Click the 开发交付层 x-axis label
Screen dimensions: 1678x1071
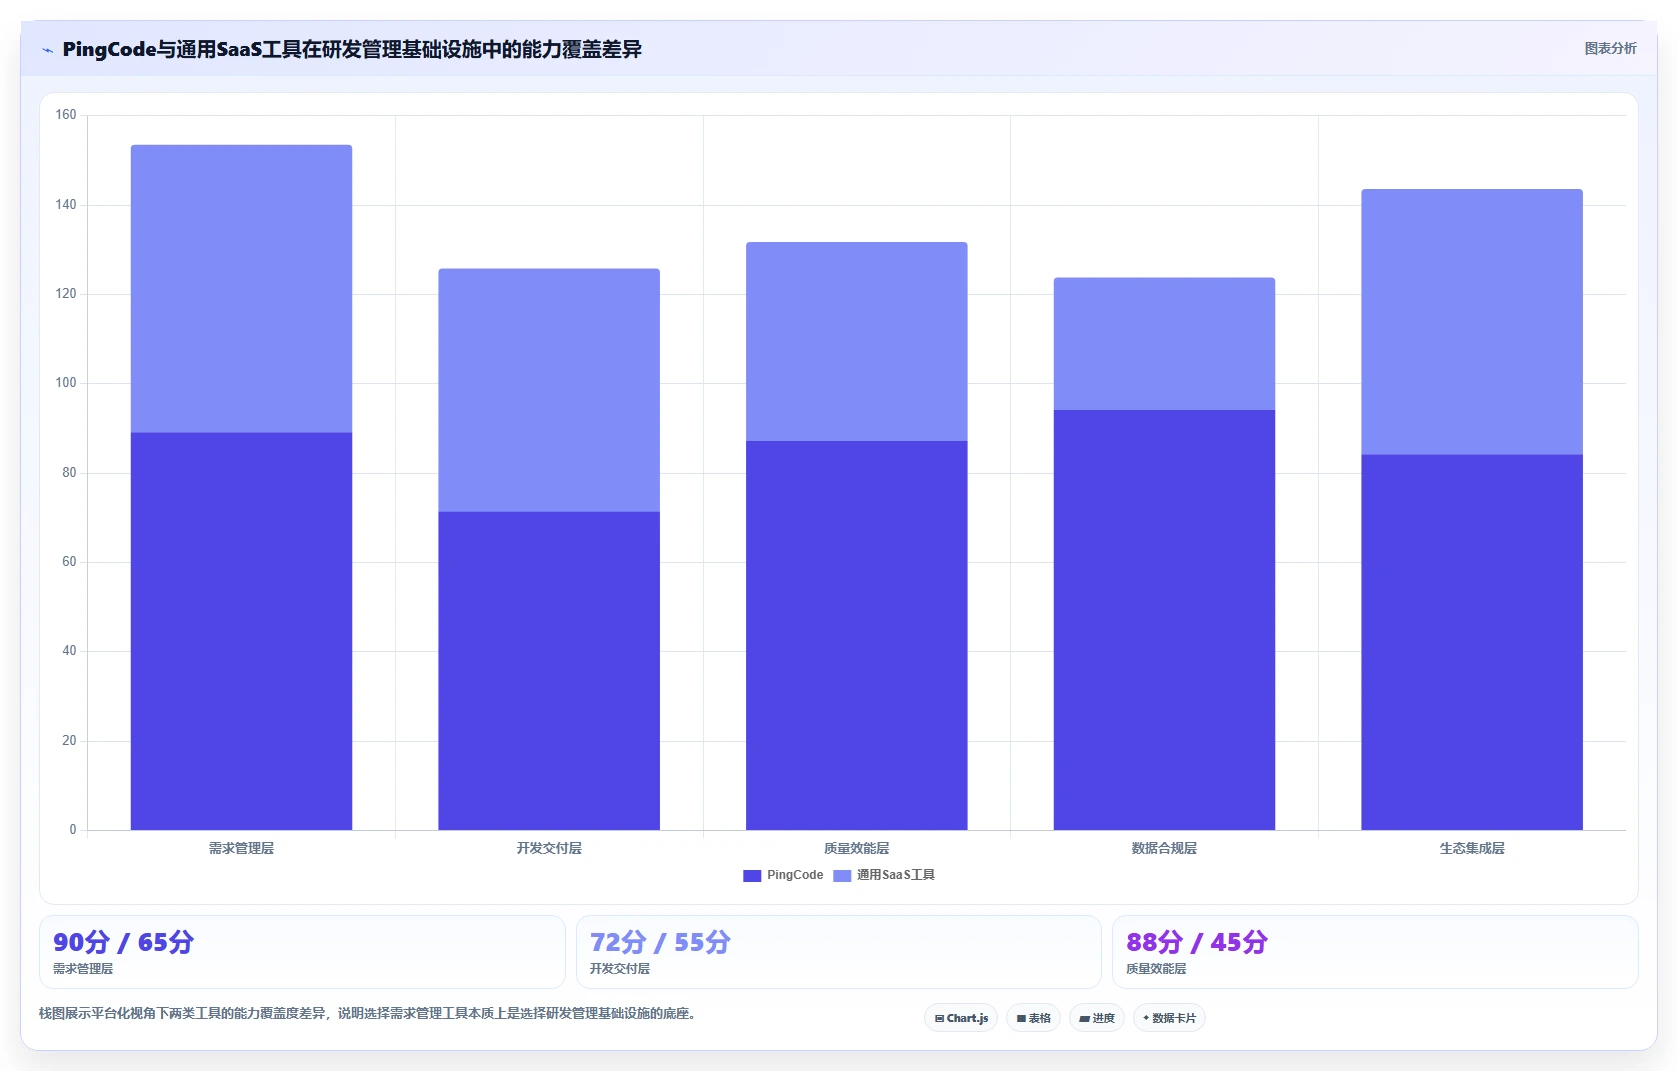549,848
